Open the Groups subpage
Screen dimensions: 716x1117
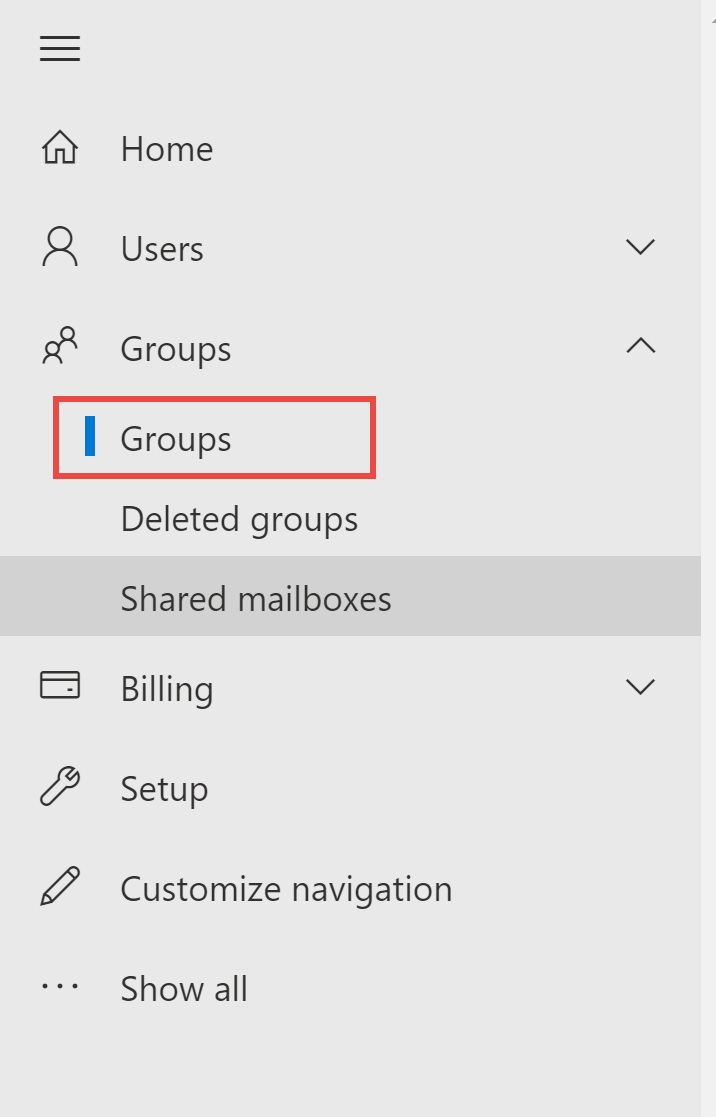(175, 438)
